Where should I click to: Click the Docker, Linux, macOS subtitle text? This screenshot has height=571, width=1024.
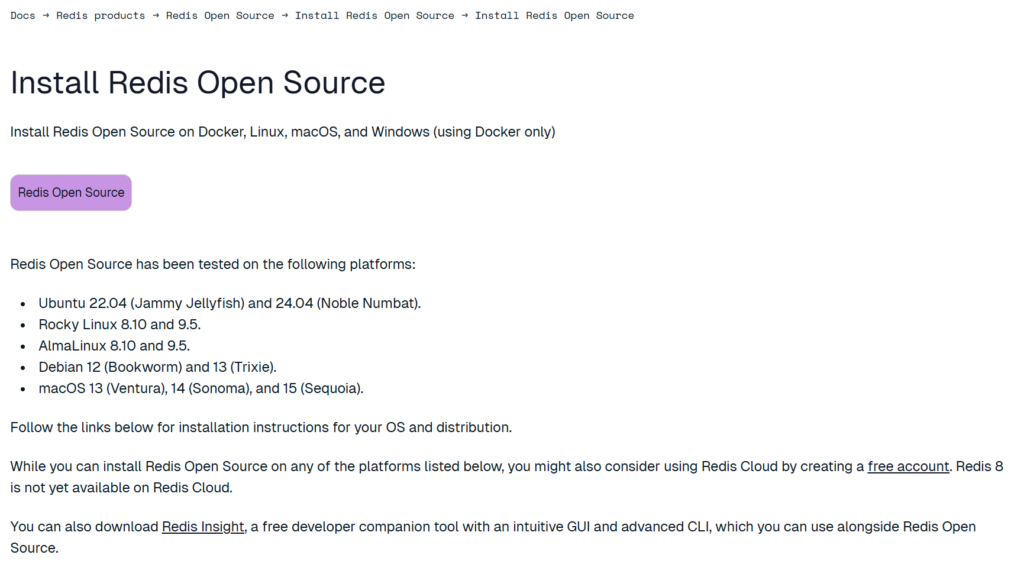282,132
